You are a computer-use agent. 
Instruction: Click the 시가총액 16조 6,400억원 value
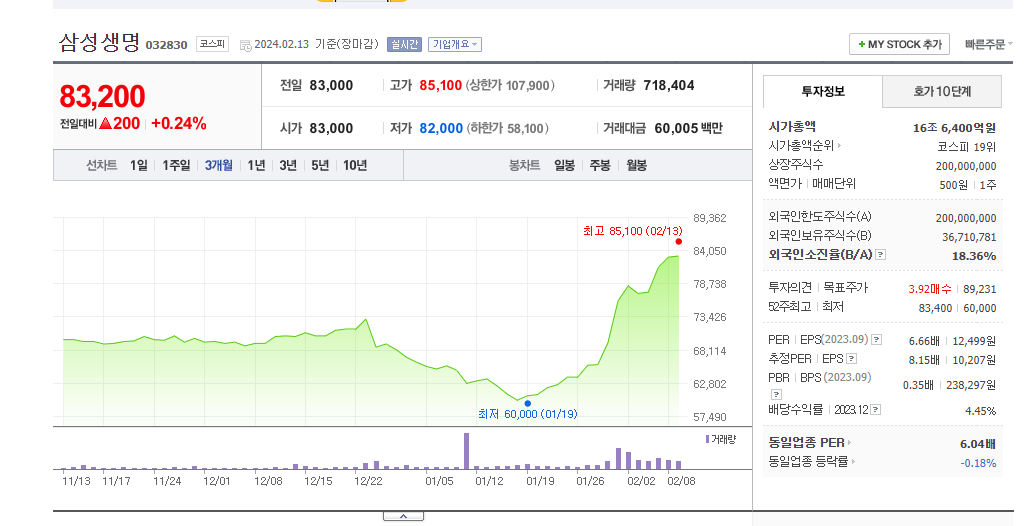click(954, 128)
